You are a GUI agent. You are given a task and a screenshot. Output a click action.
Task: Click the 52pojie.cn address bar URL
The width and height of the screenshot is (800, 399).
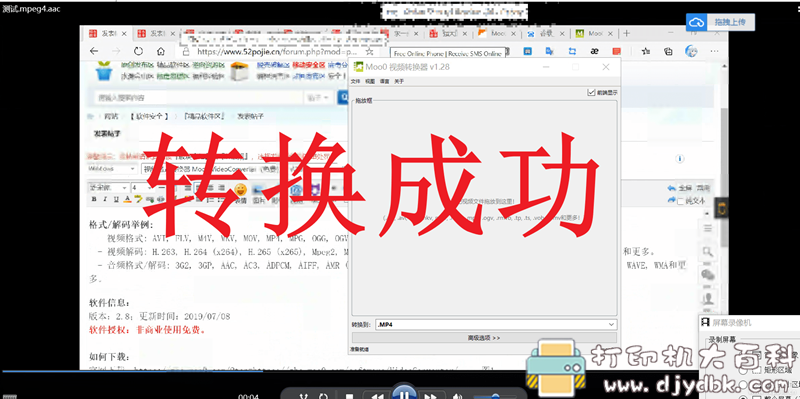[277, 52]
